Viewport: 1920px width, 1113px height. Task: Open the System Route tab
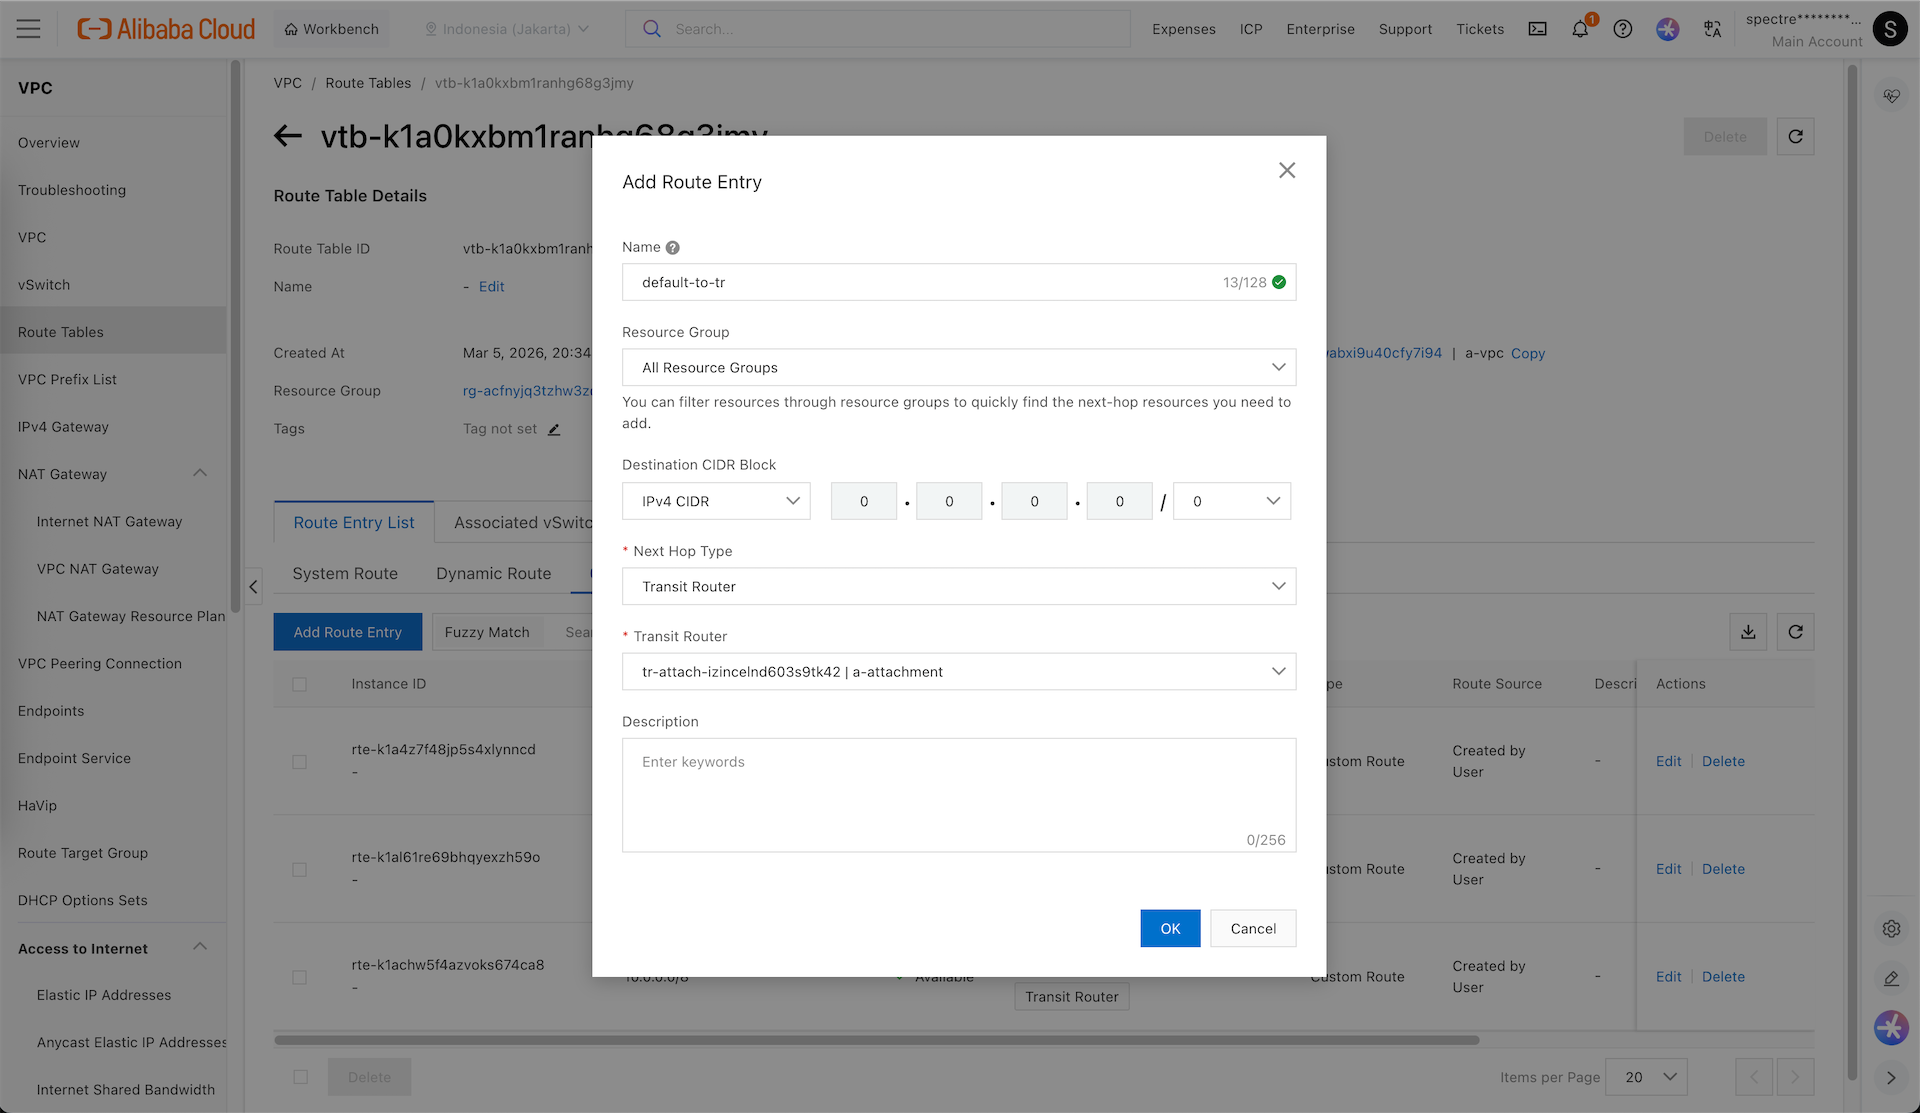[345, 573]
